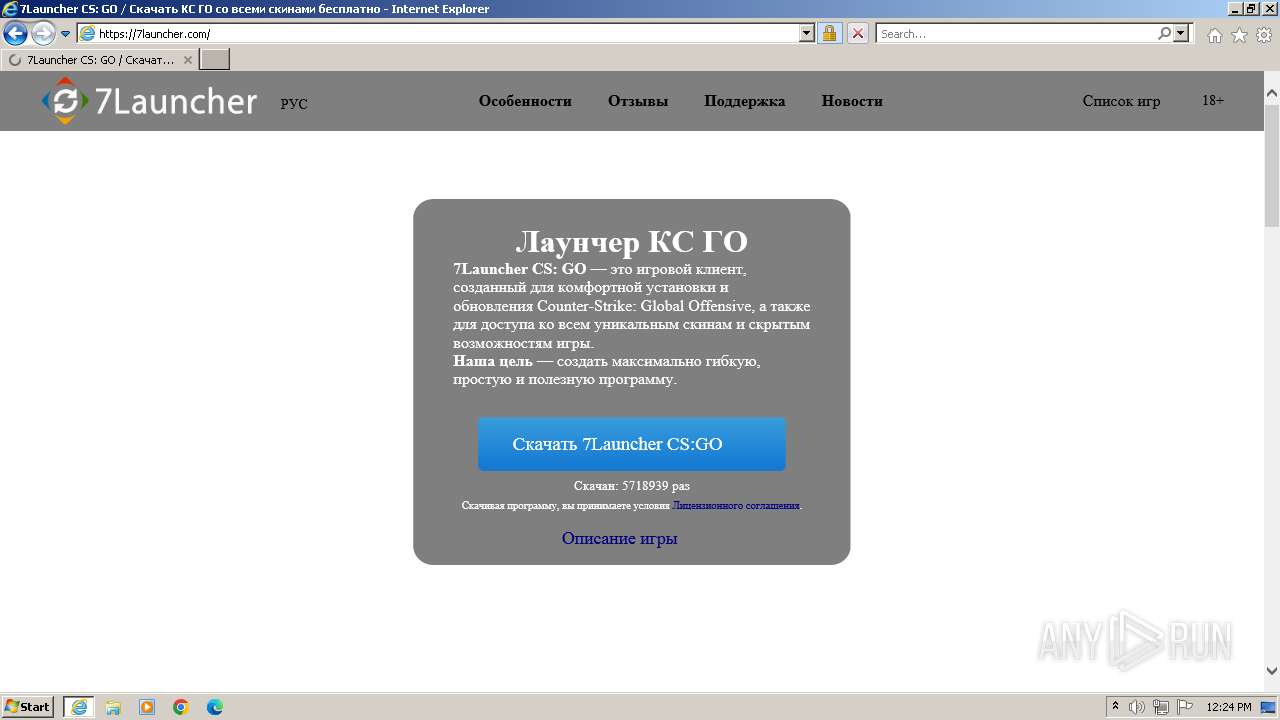This screenshot has height=720, width=1280.
Task: Stop loading with the red X button
Action: [x=858, y=33]
